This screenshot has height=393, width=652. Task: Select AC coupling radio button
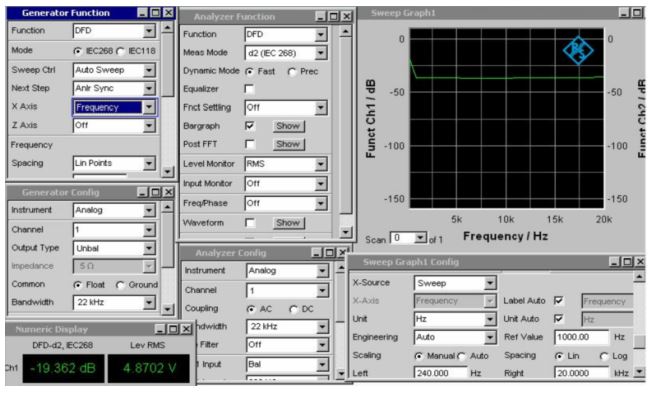click(x=251, y=309)
